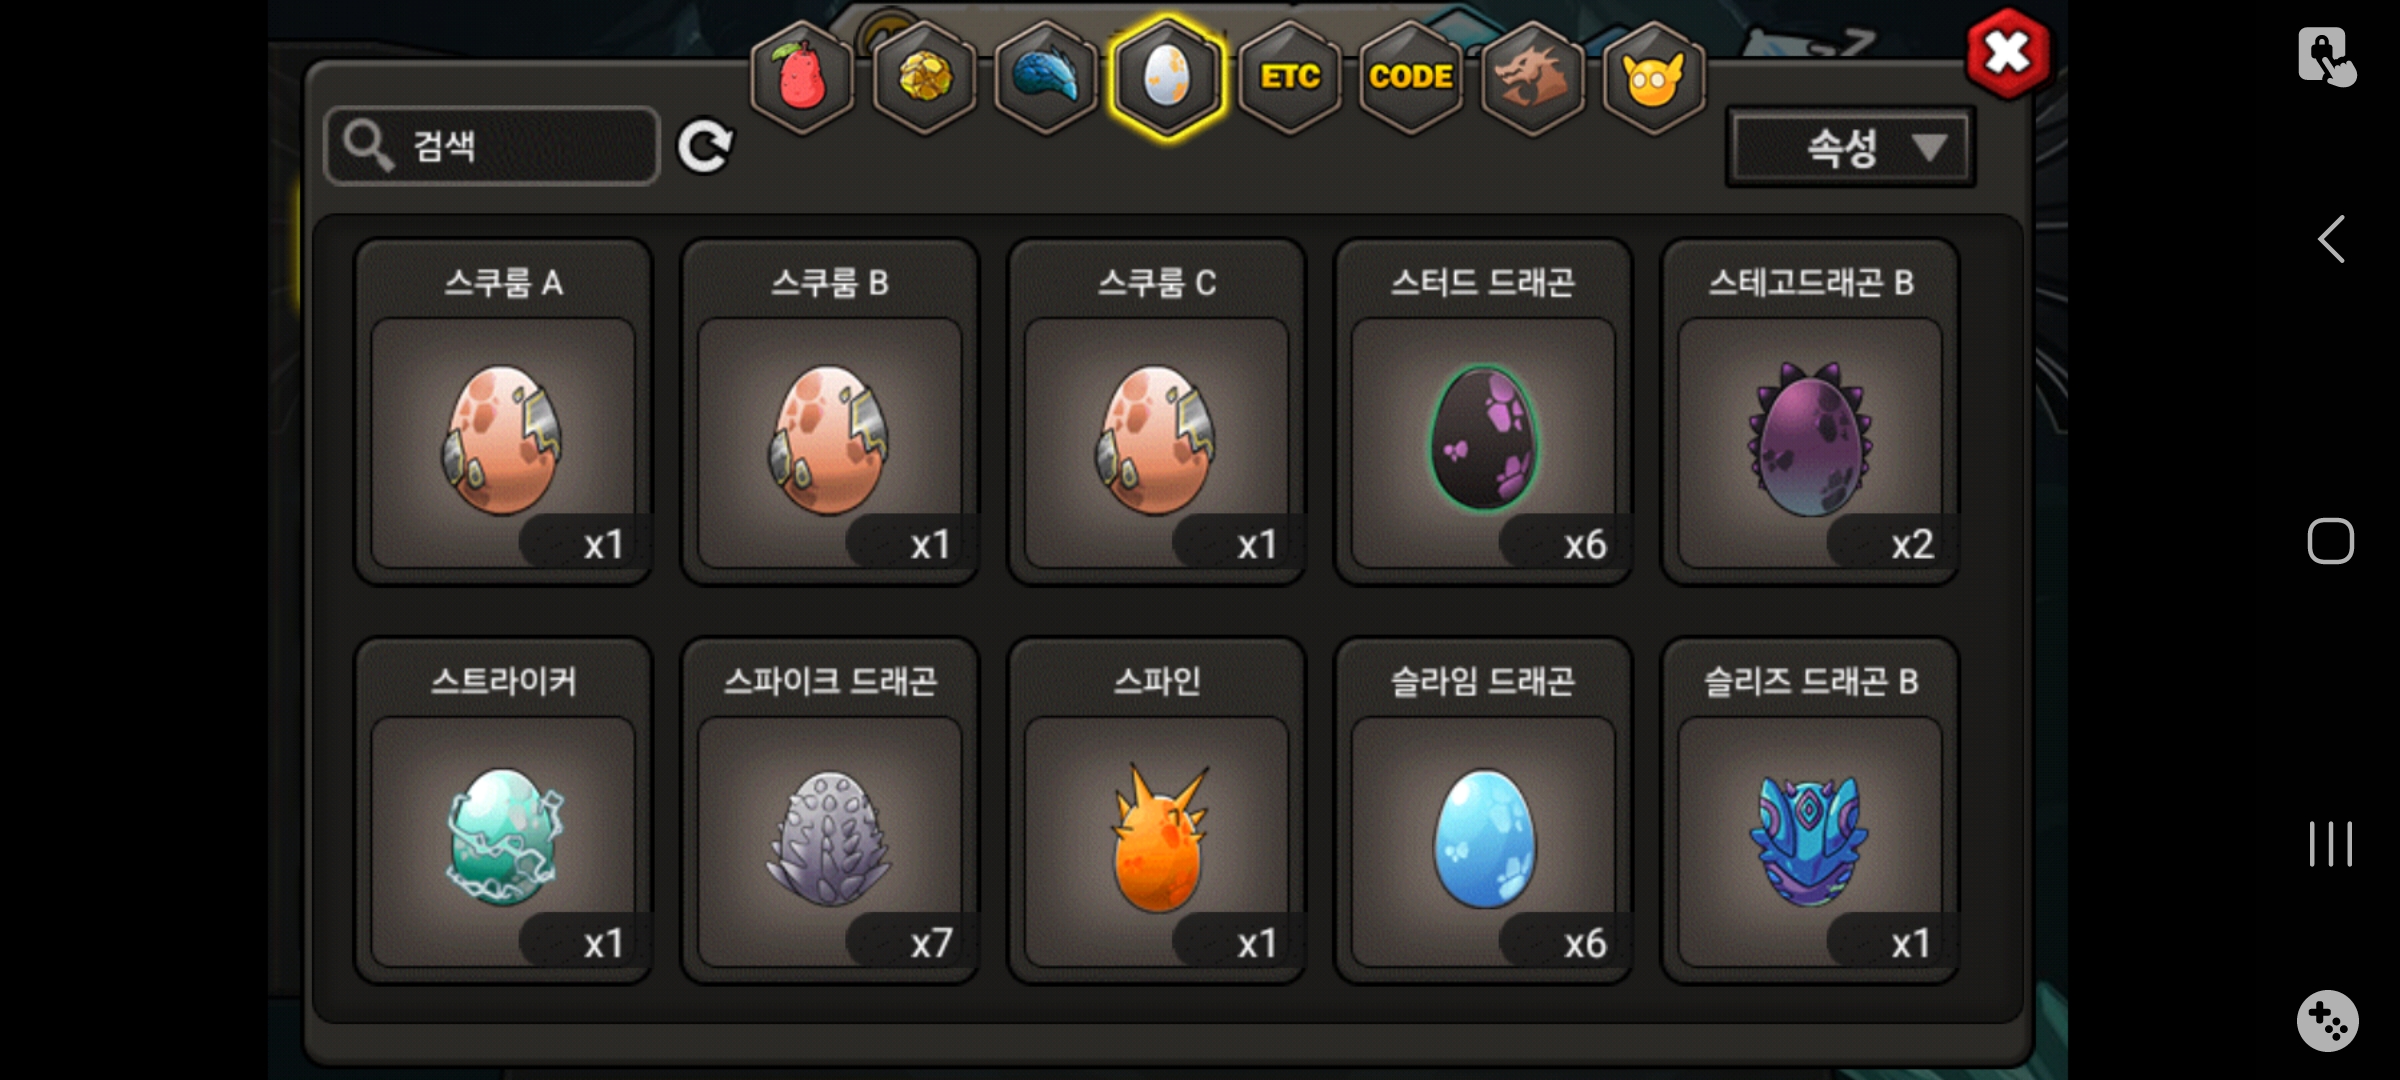Tap the touch-lock icon in the top right corner
The height and width of the screenshot is (1080, 2400).
[2326, 56]
